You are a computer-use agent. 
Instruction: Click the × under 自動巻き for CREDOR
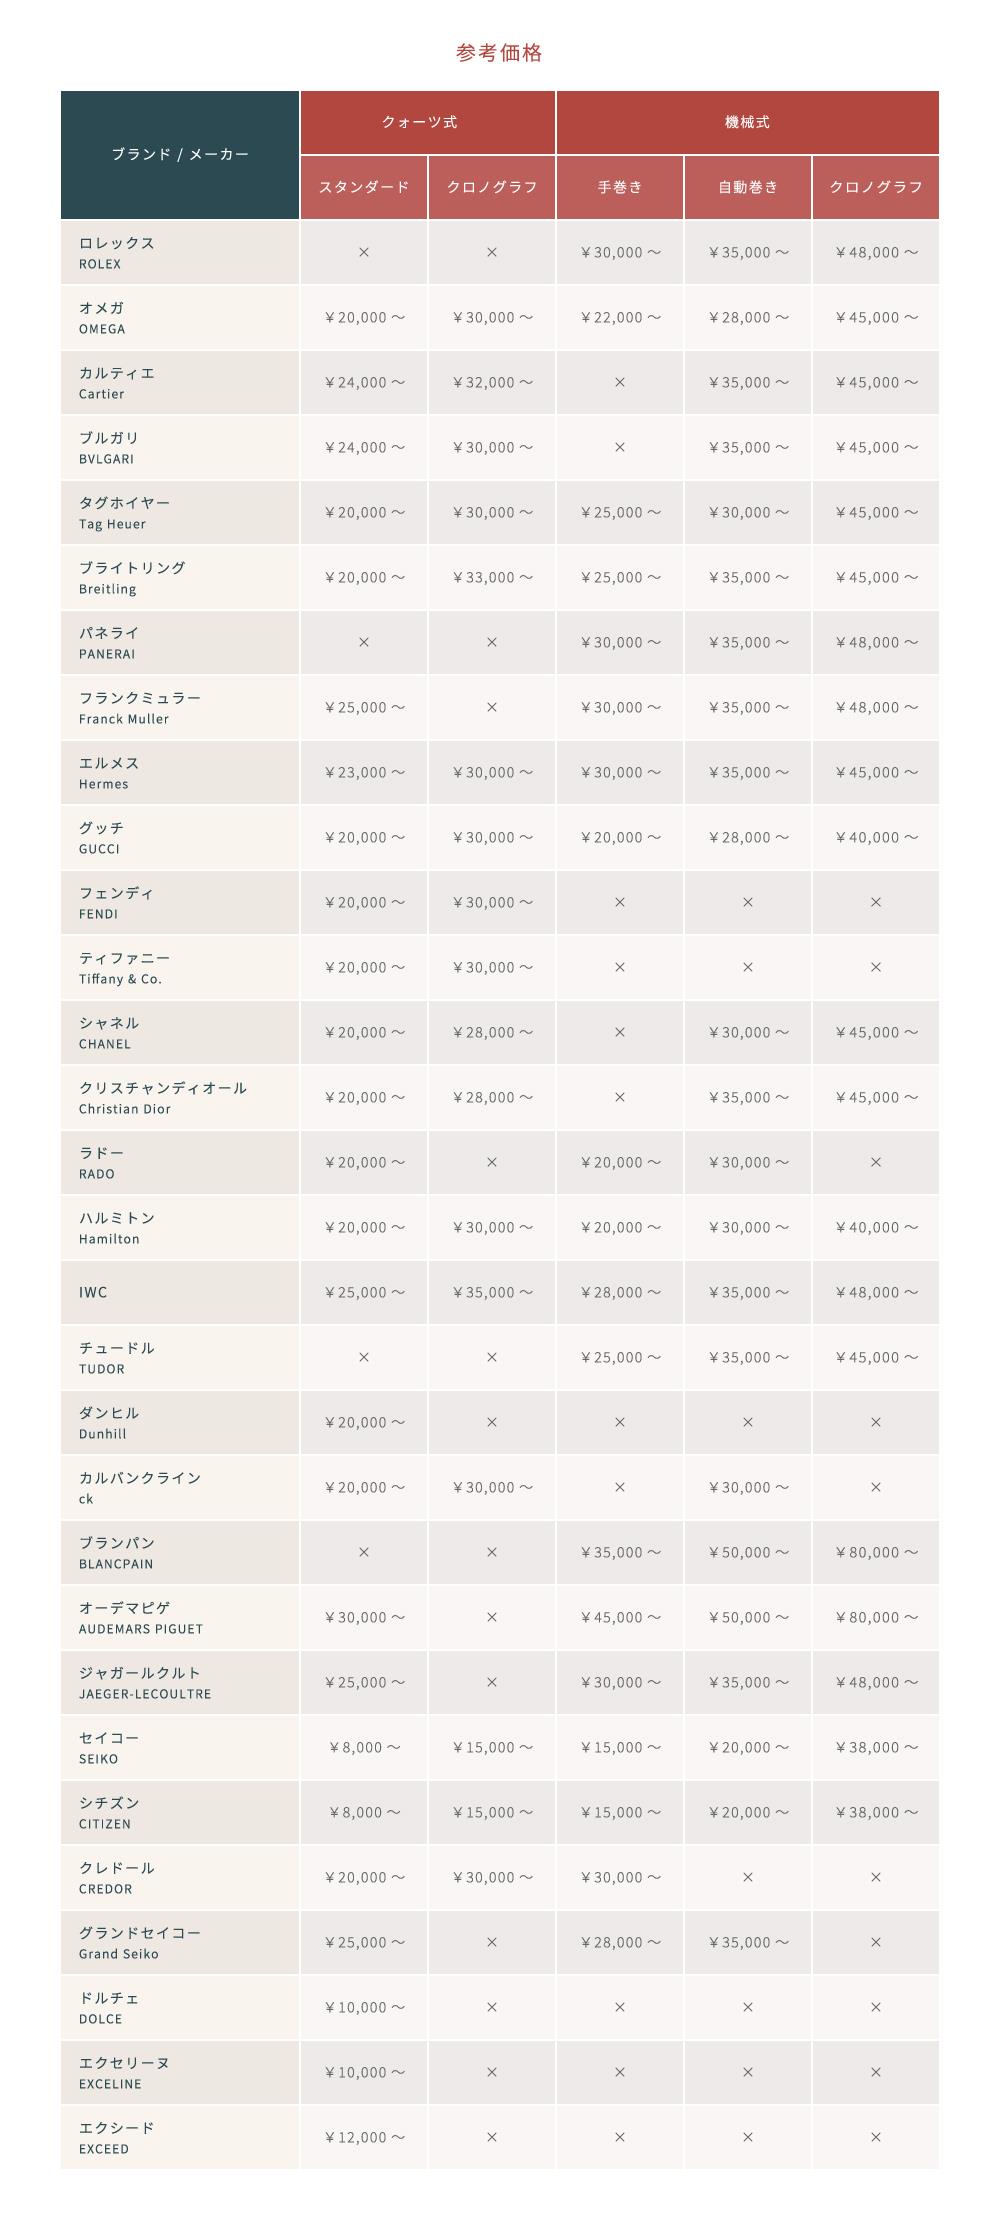(748, 1877)
